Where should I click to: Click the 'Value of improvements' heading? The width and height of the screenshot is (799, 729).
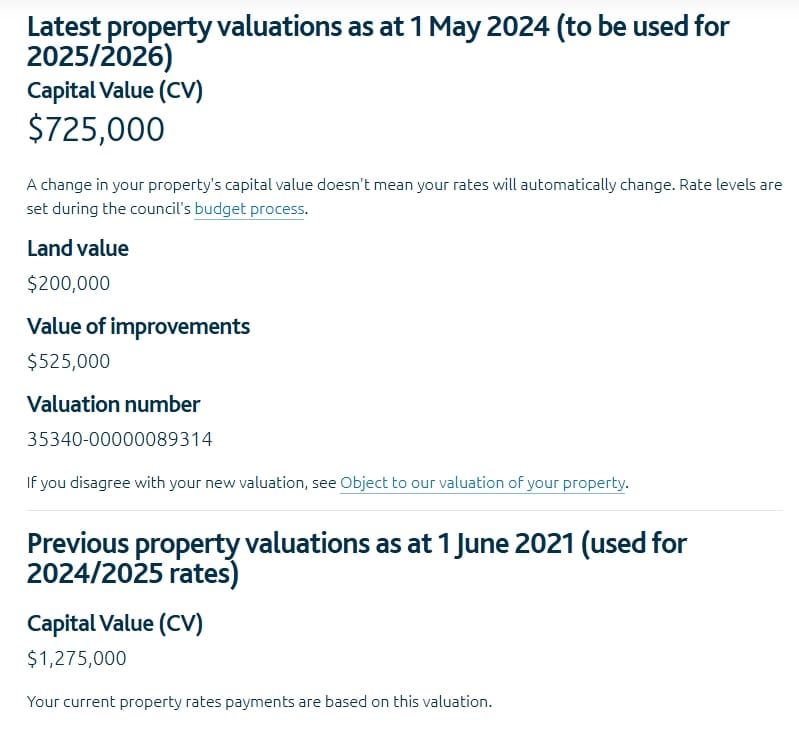coord(138,327)
